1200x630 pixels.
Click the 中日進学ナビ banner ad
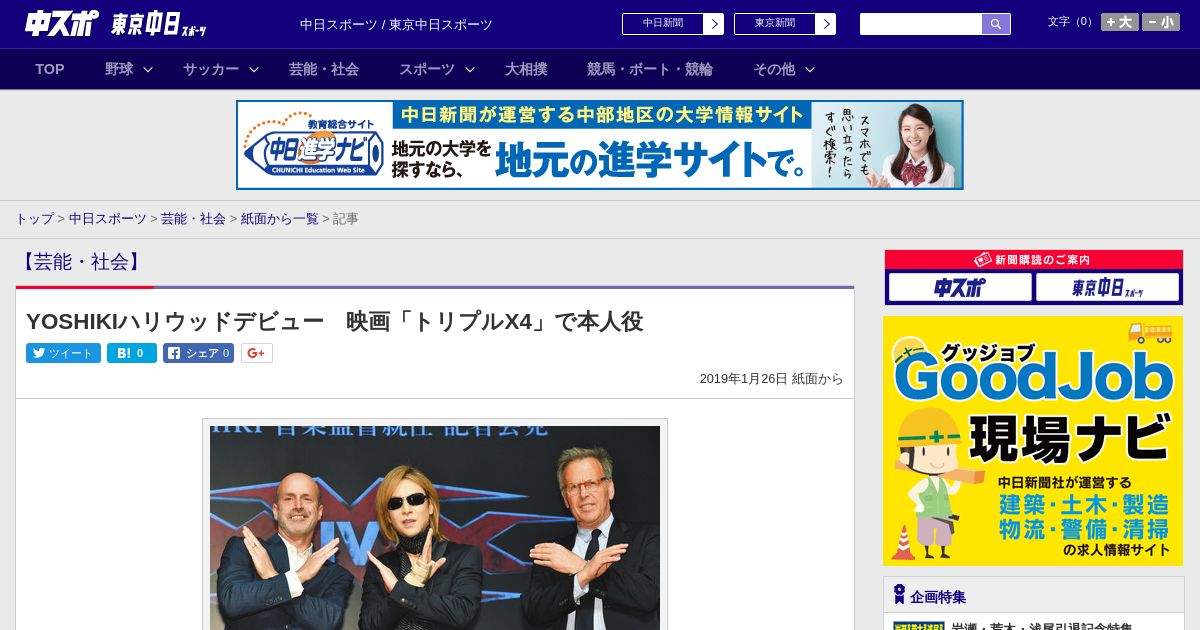click(600, 145)
